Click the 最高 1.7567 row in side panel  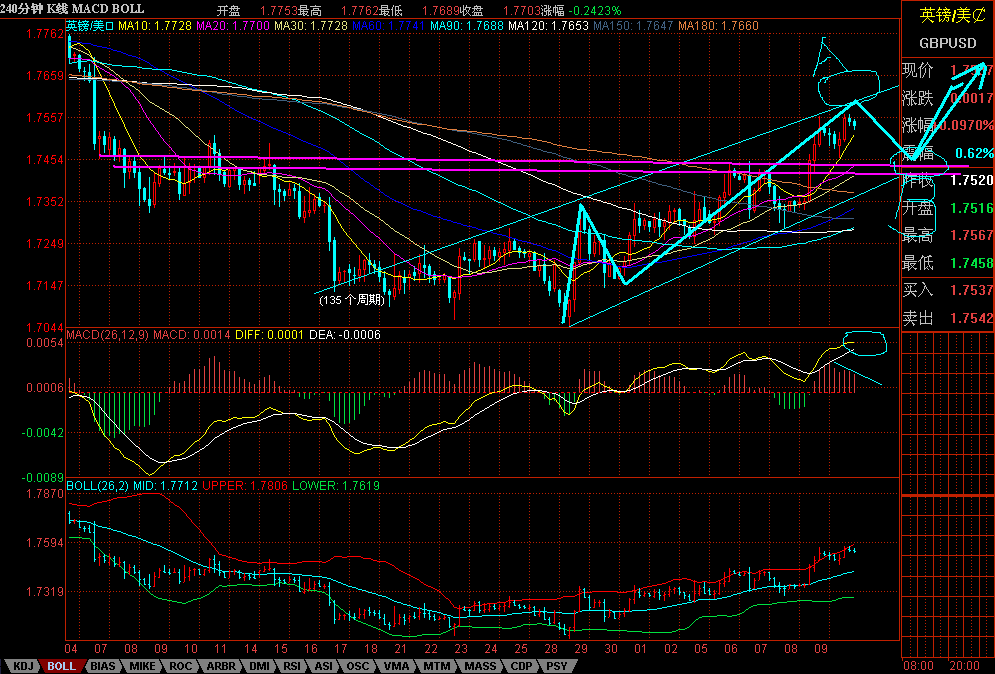947,235
